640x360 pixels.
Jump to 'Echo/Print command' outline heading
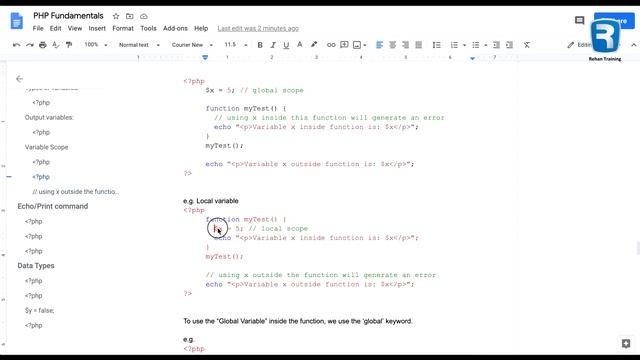[x=53, y=206]
